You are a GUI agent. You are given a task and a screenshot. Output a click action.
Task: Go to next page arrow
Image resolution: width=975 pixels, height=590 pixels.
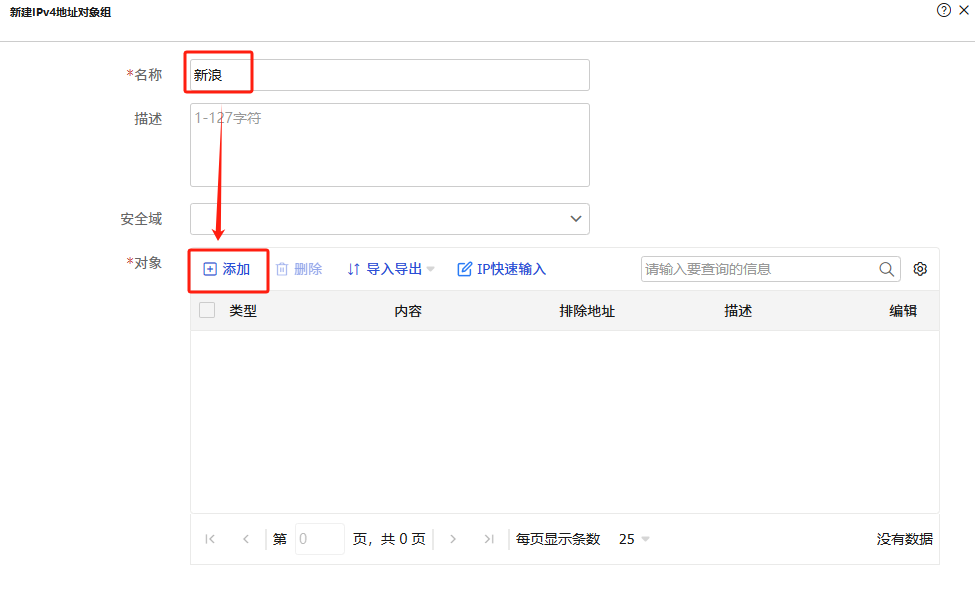click(x=453, y=539)
